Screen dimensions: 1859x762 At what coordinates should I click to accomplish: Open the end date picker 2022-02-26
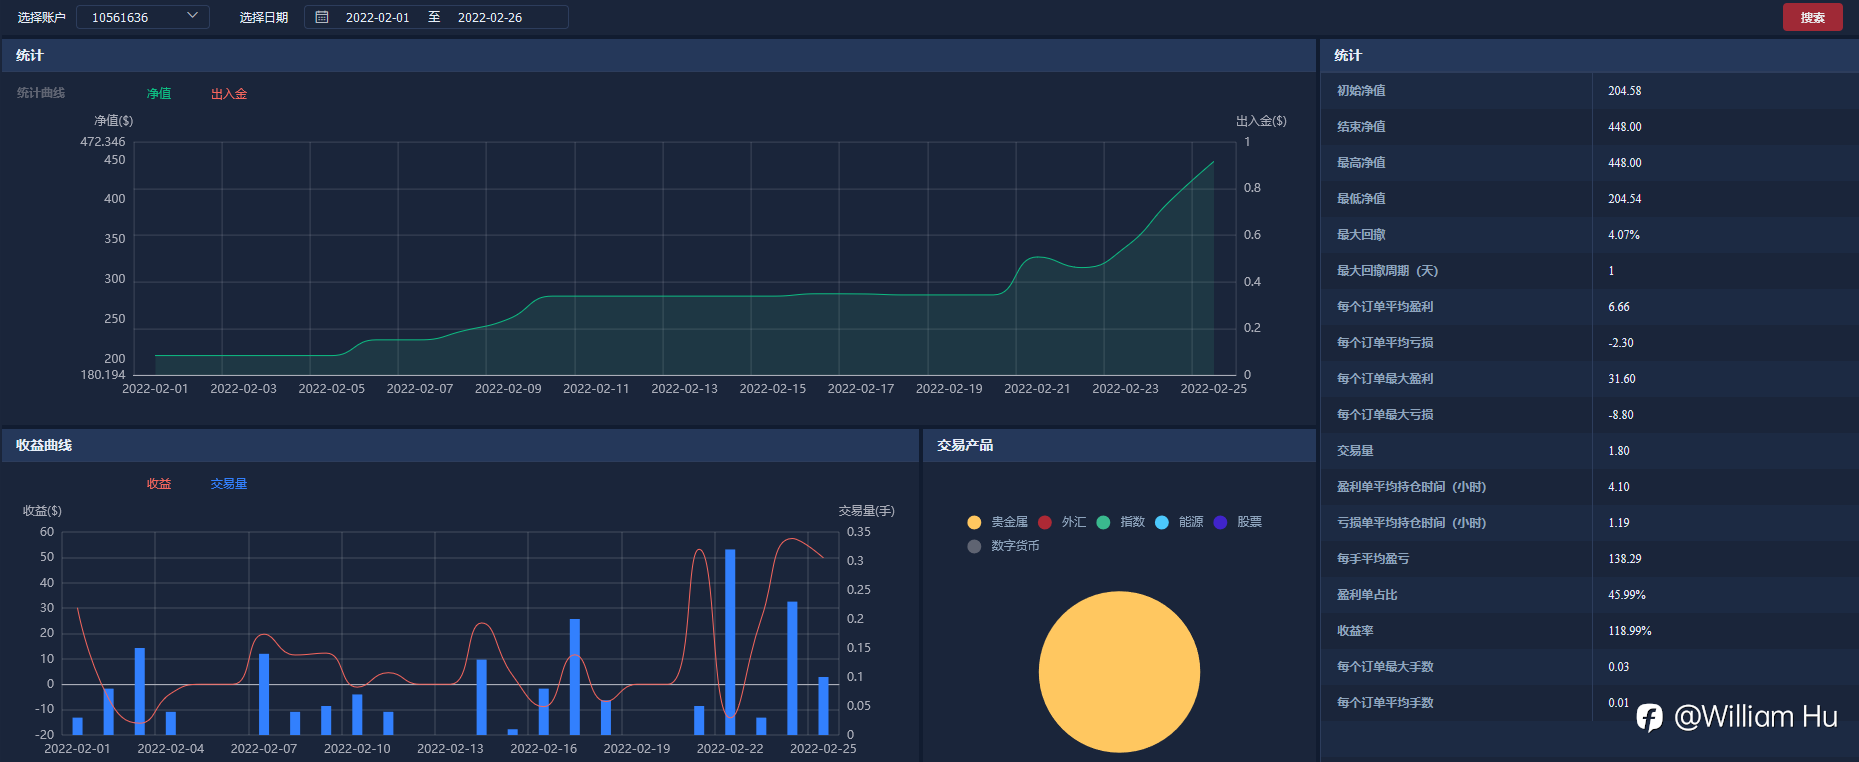(x=490, y=17)
